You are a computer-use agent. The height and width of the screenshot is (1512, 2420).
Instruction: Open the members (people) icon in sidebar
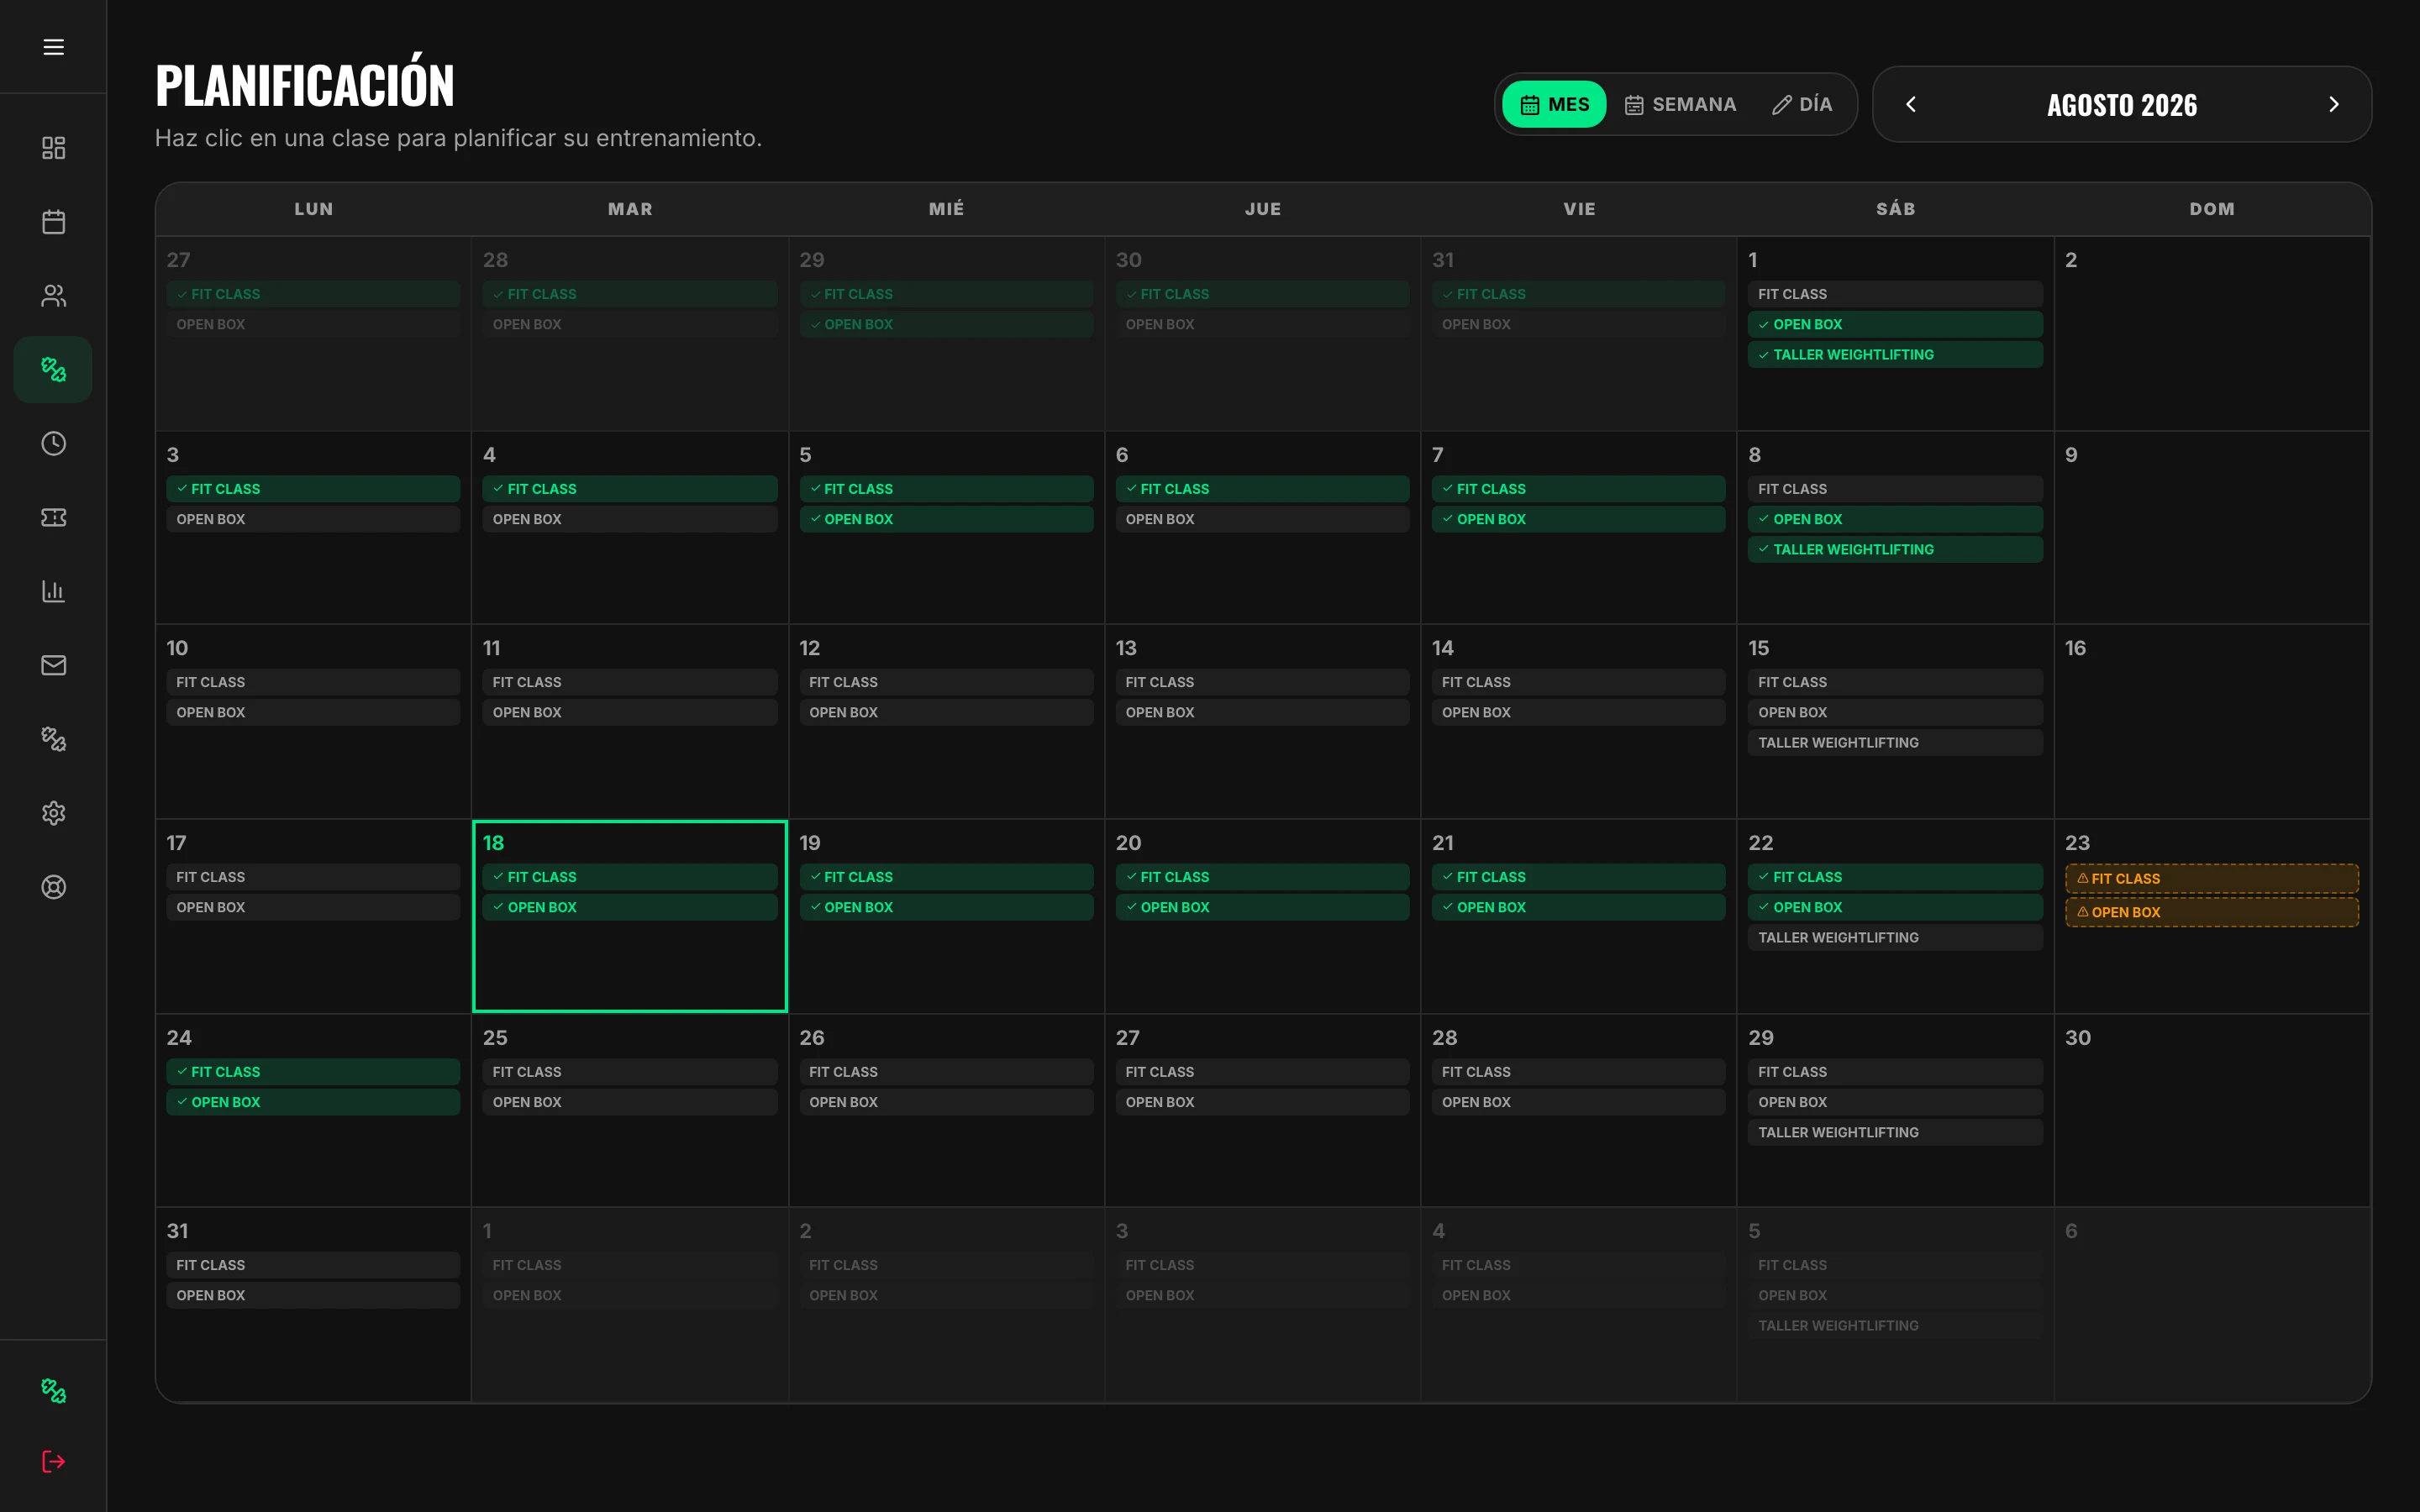53,296
